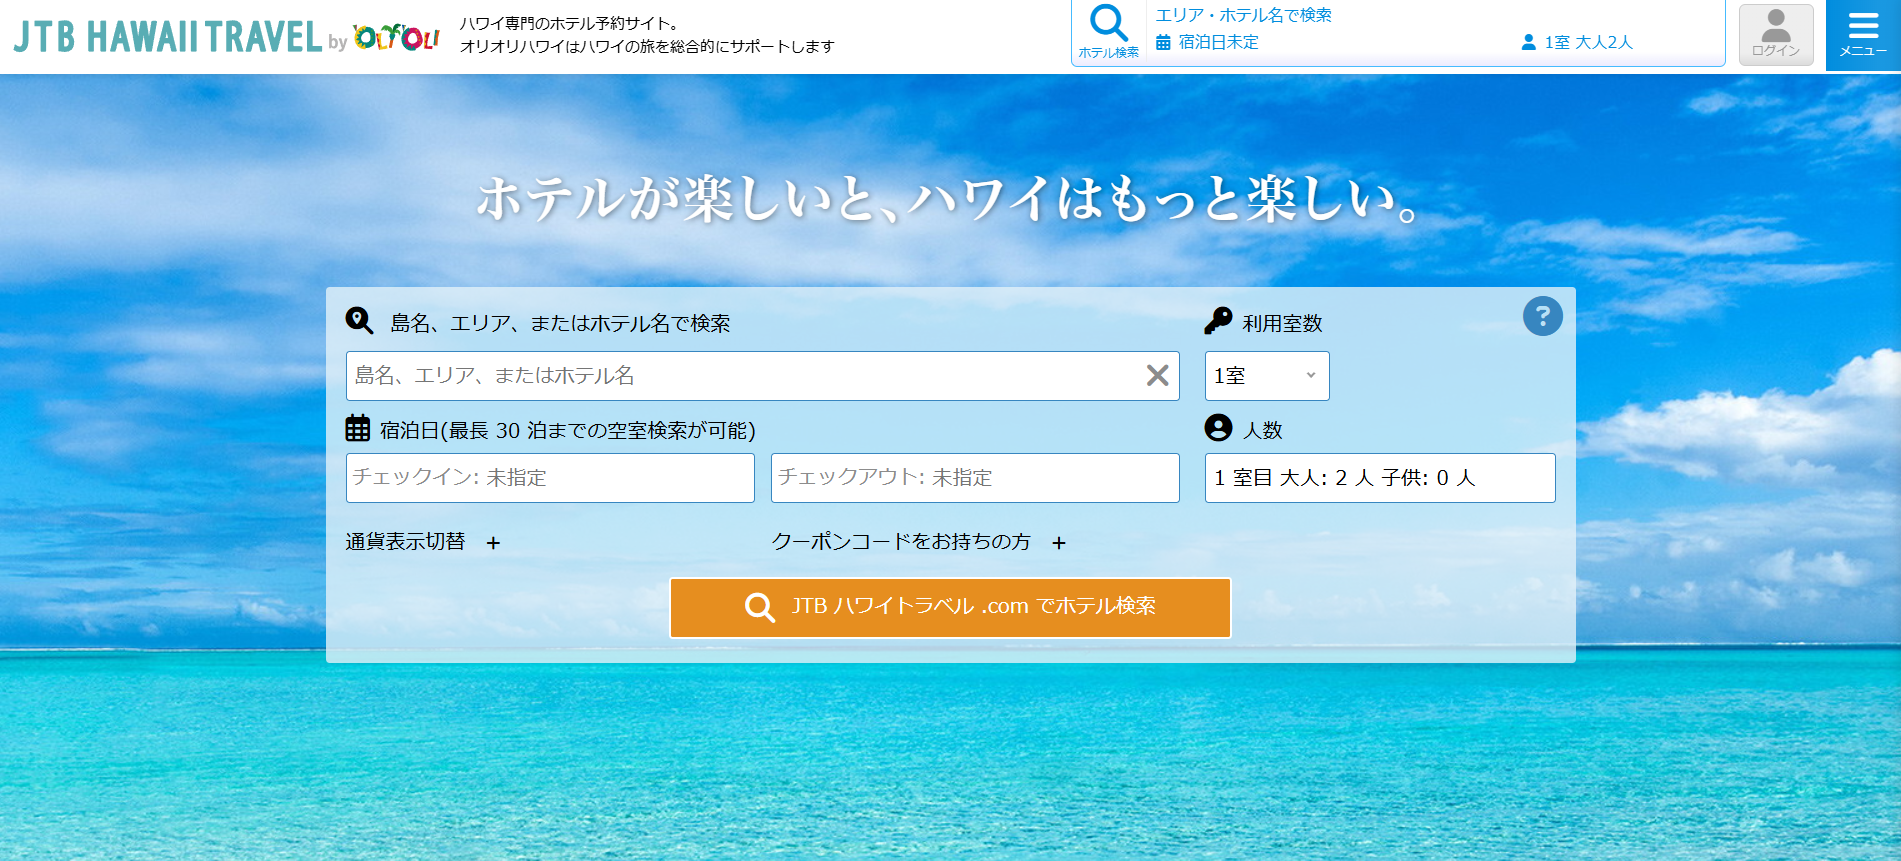Click the calendar icon beside stay dates label

(358, 429)
